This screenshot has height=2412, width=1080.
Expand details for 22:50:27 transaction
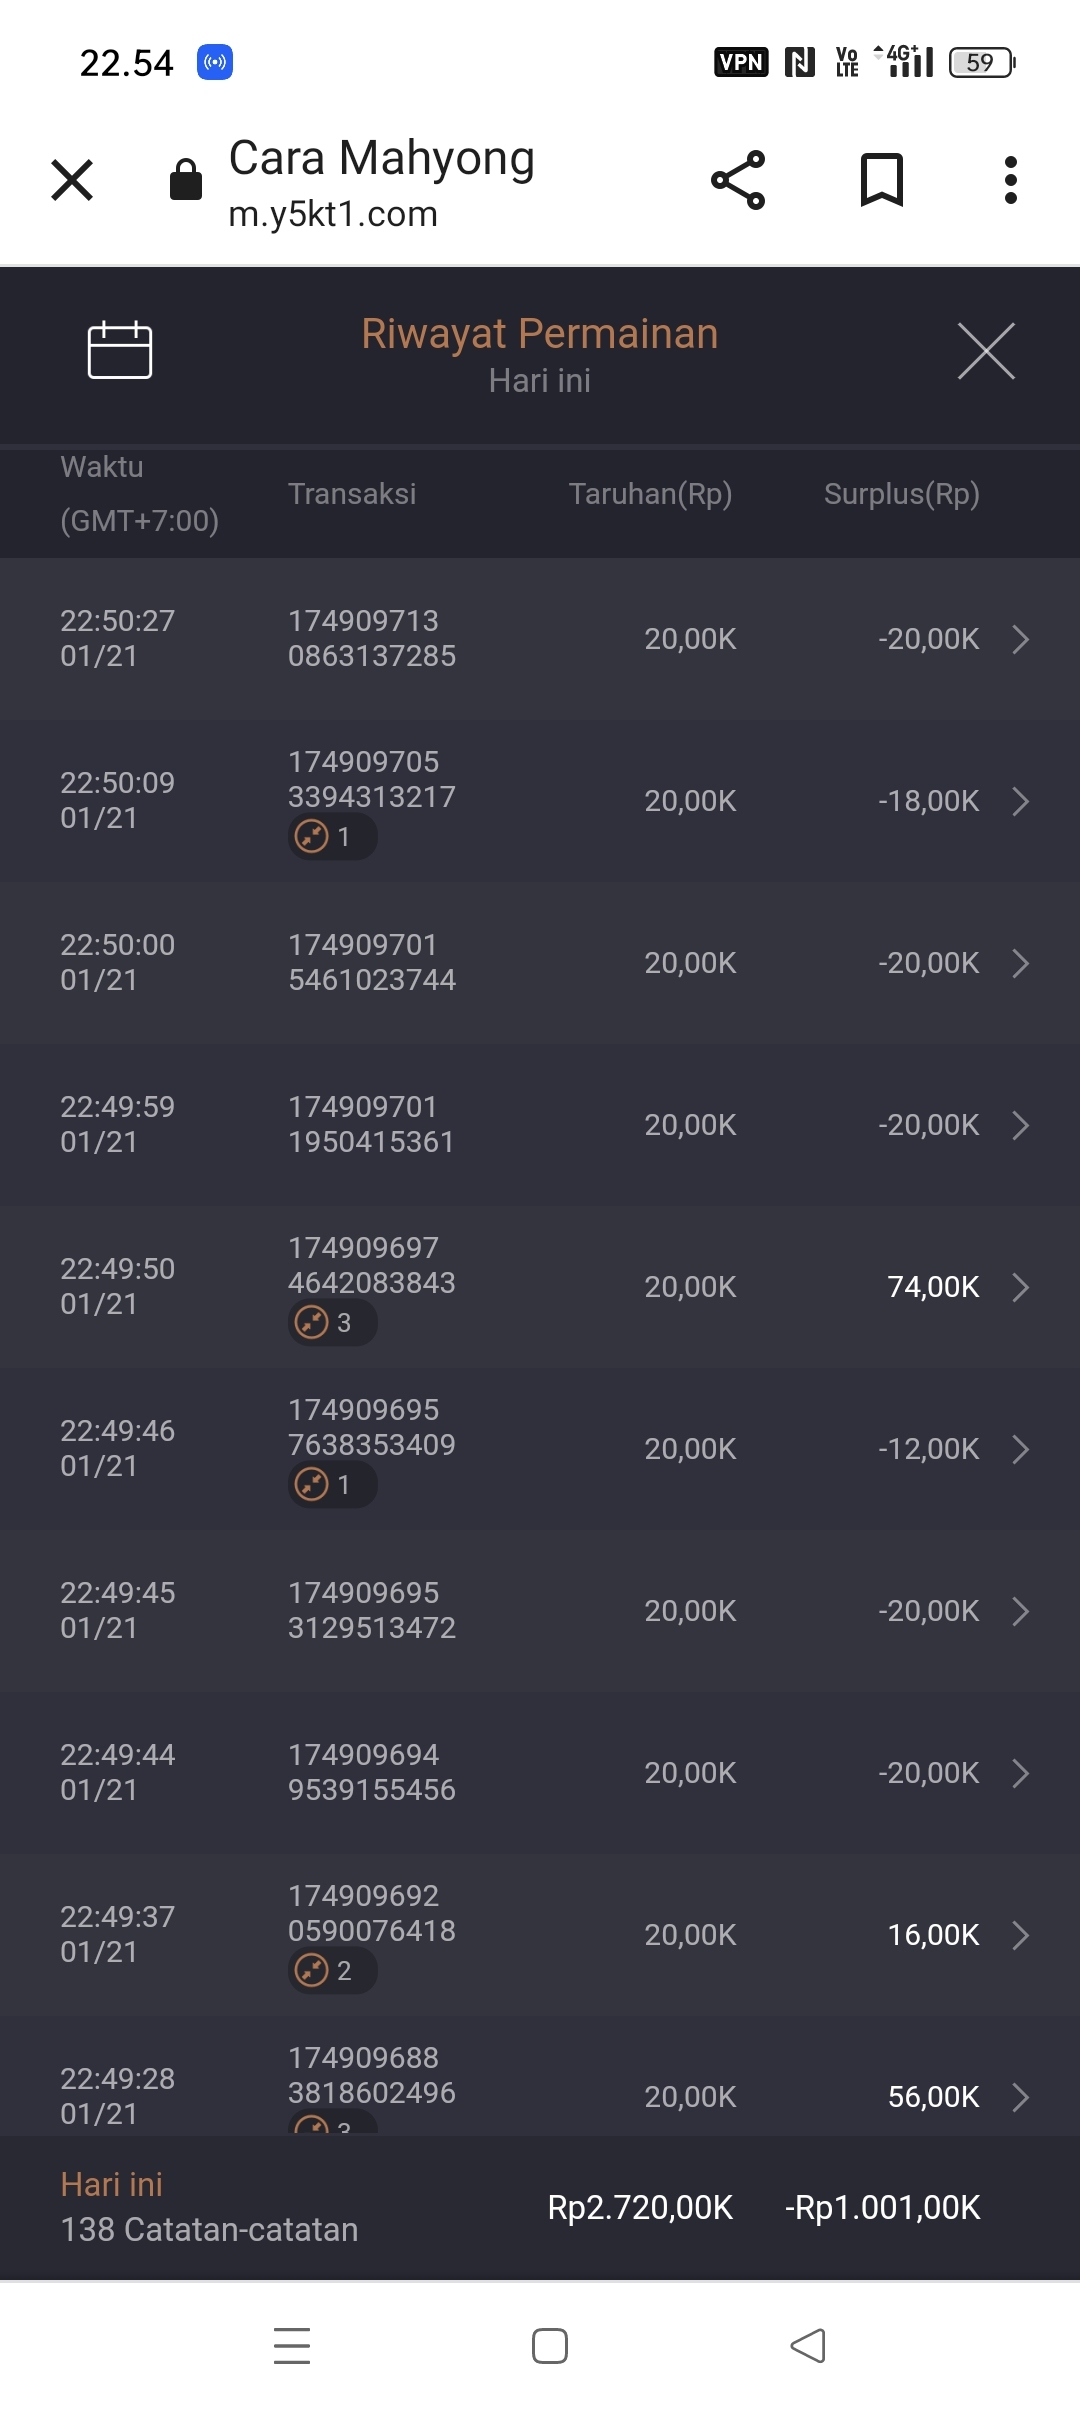[1020, 639]
